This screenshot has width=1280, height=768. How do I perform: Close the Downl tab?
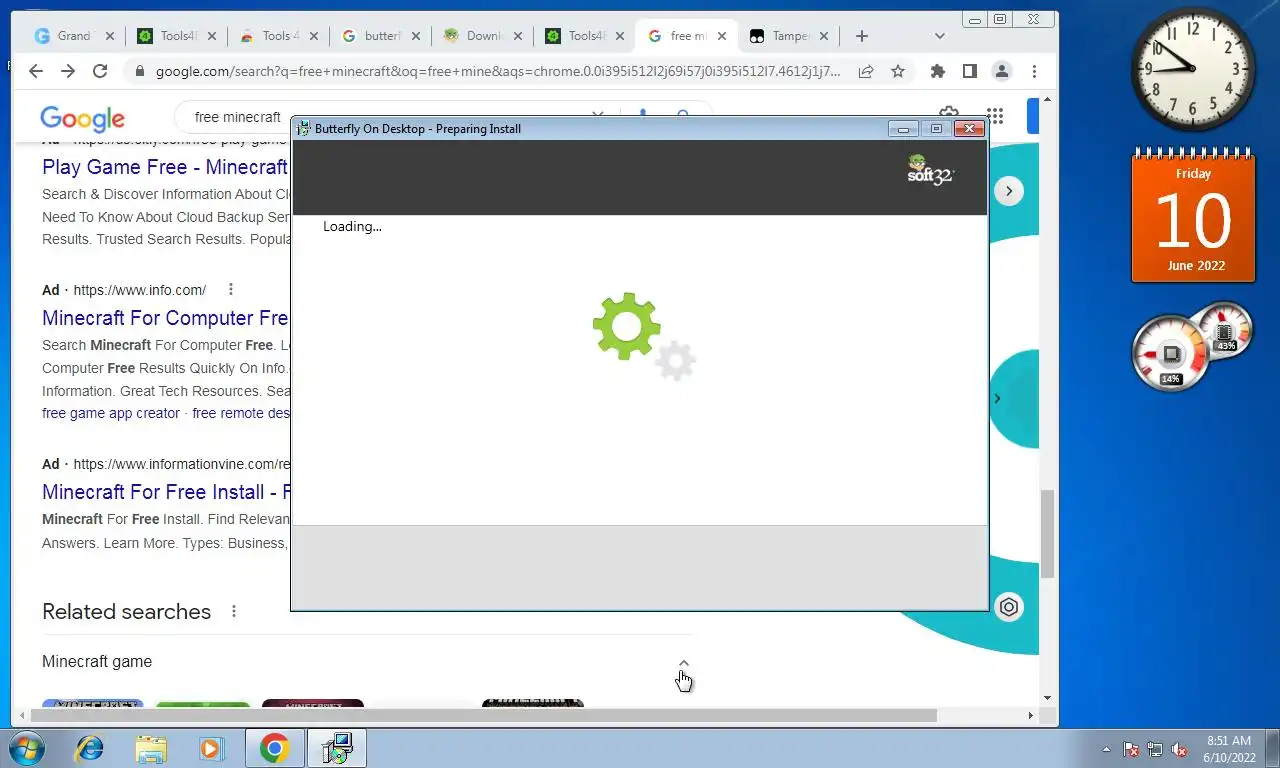(x=518, y=36)
